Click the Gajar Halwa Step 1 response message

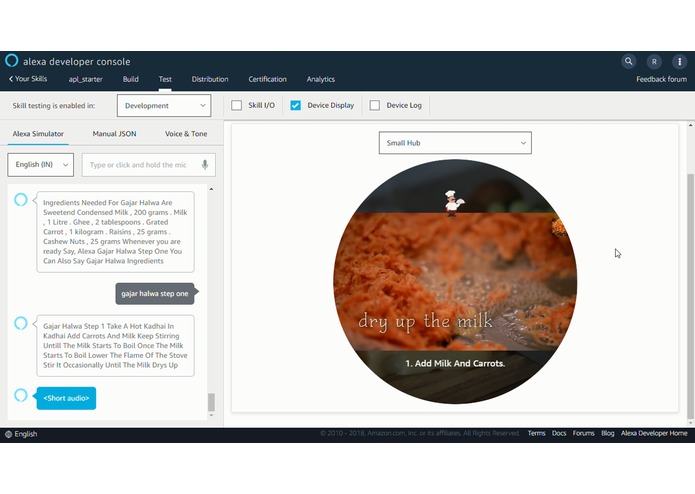pyautogui.click(x=115, y=346)
